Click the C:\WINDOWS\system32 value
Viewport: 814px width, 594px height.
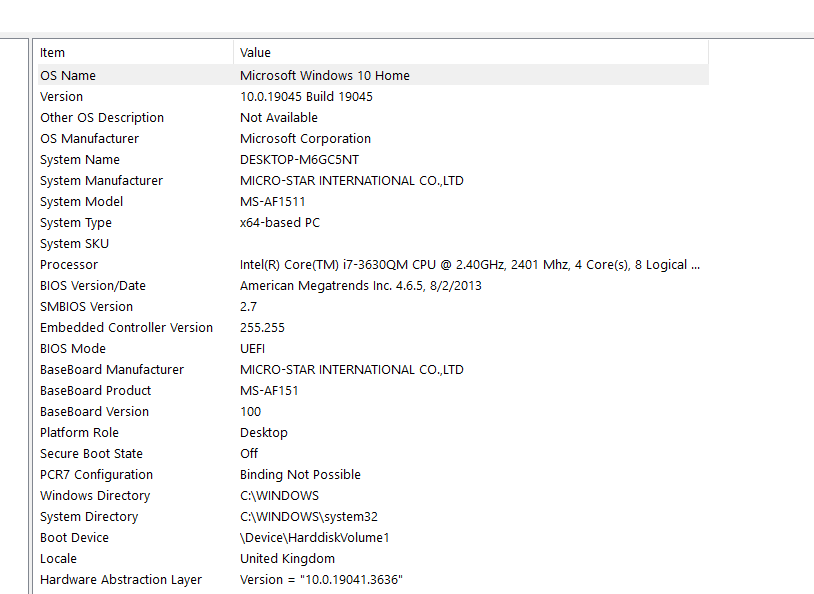coord(309,517)
